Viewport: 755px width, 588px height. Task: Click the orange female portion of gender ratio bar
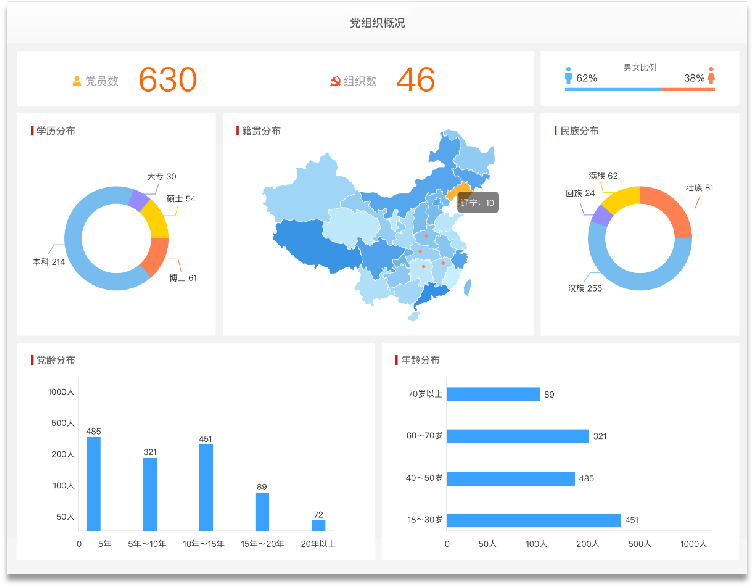click(x=688, y=89)
